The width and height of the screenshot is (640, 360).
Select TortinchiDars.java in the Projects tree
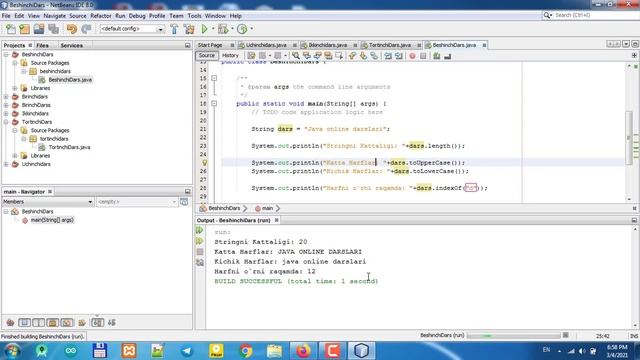(x=69, y=147)
